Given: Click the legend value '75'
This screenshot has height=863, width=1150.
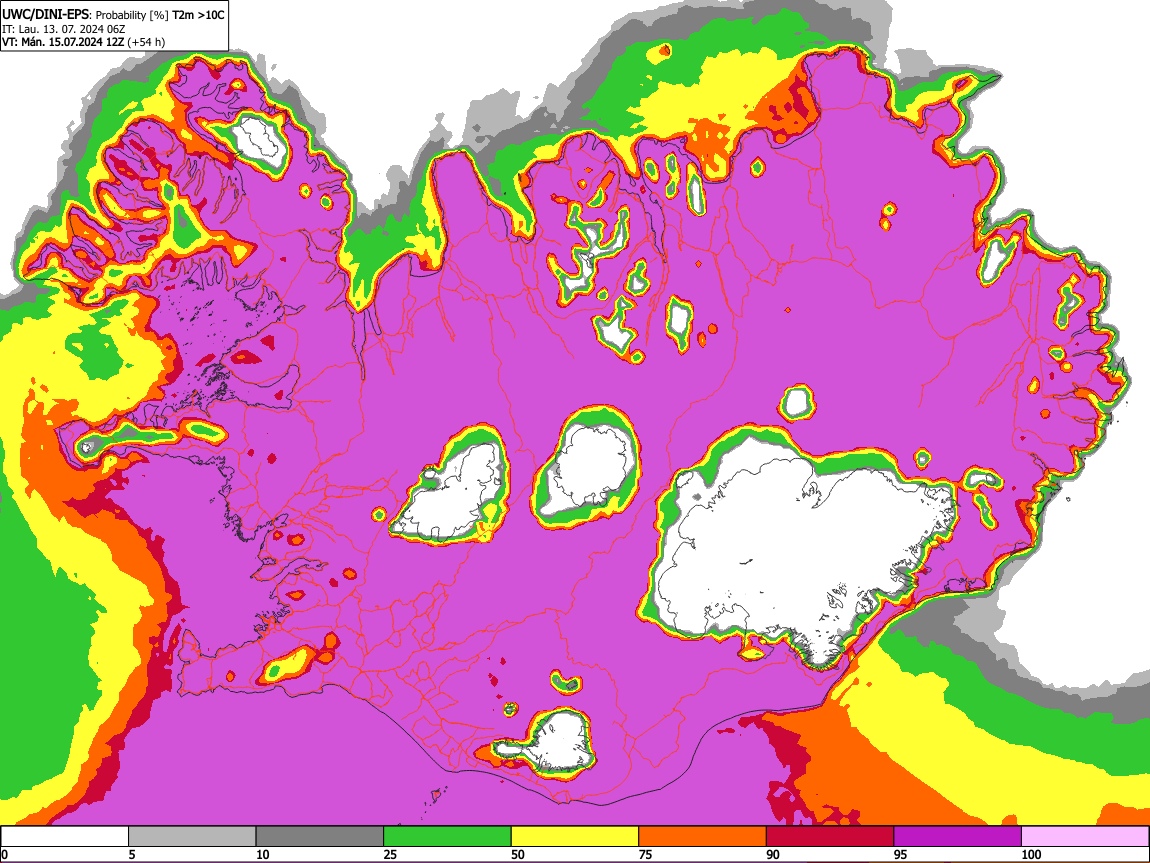Looking at the screenshot, I should pos(645,854).
